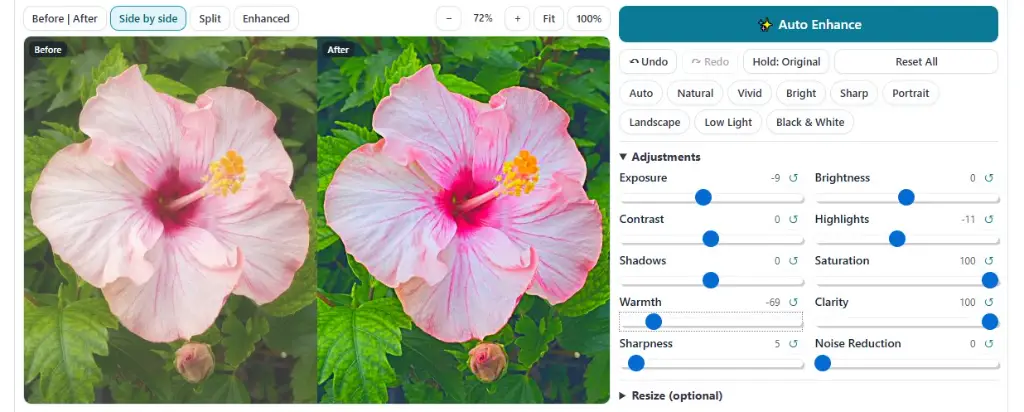1024x412 pixels.
Task: Apply the Natural preset
Action: tap(695, 93)
